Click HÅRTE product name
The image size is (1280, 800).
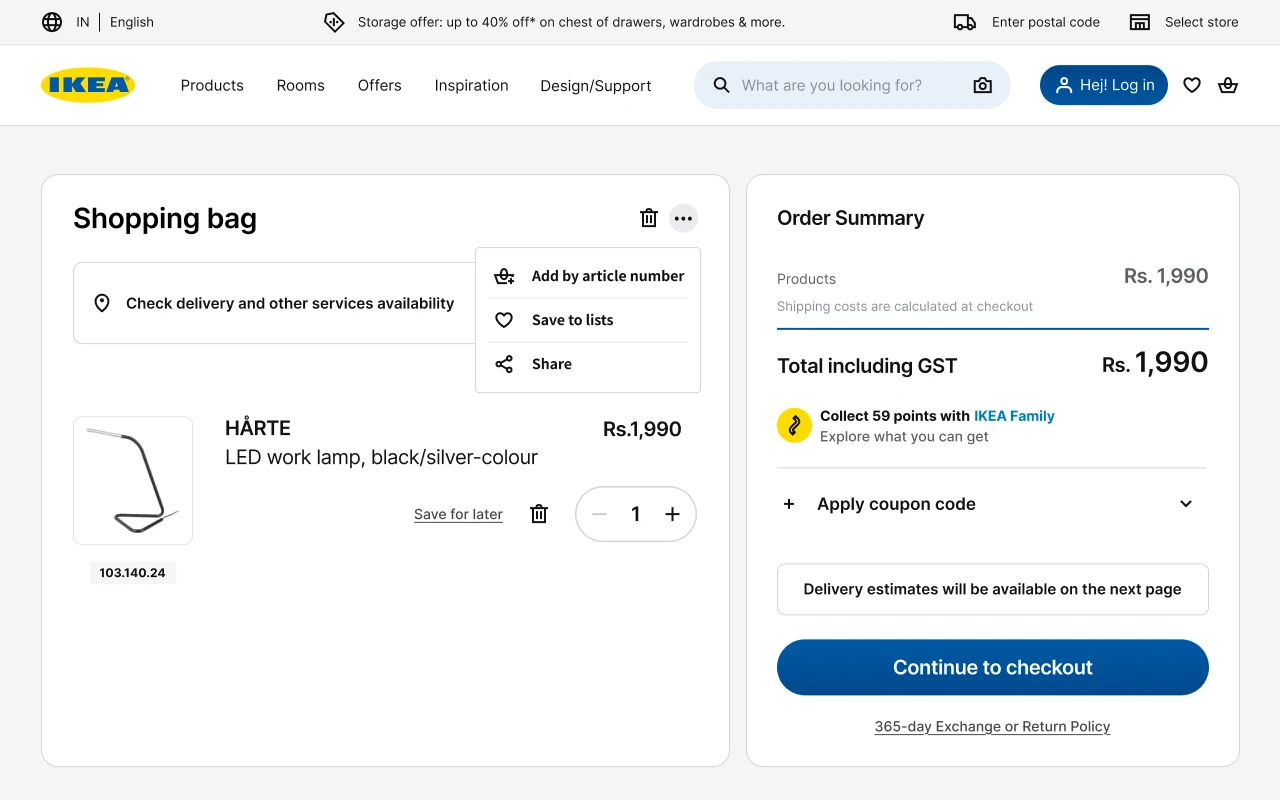pyautogui.click(x=258, y=428)
